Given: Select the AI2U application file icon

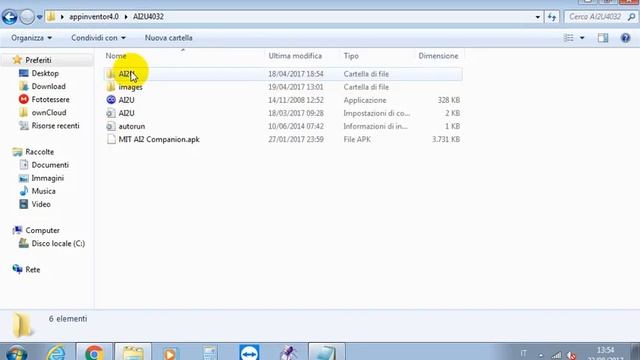Looking at the screenshot, I should pyautogui.click(x=111, y=100).
